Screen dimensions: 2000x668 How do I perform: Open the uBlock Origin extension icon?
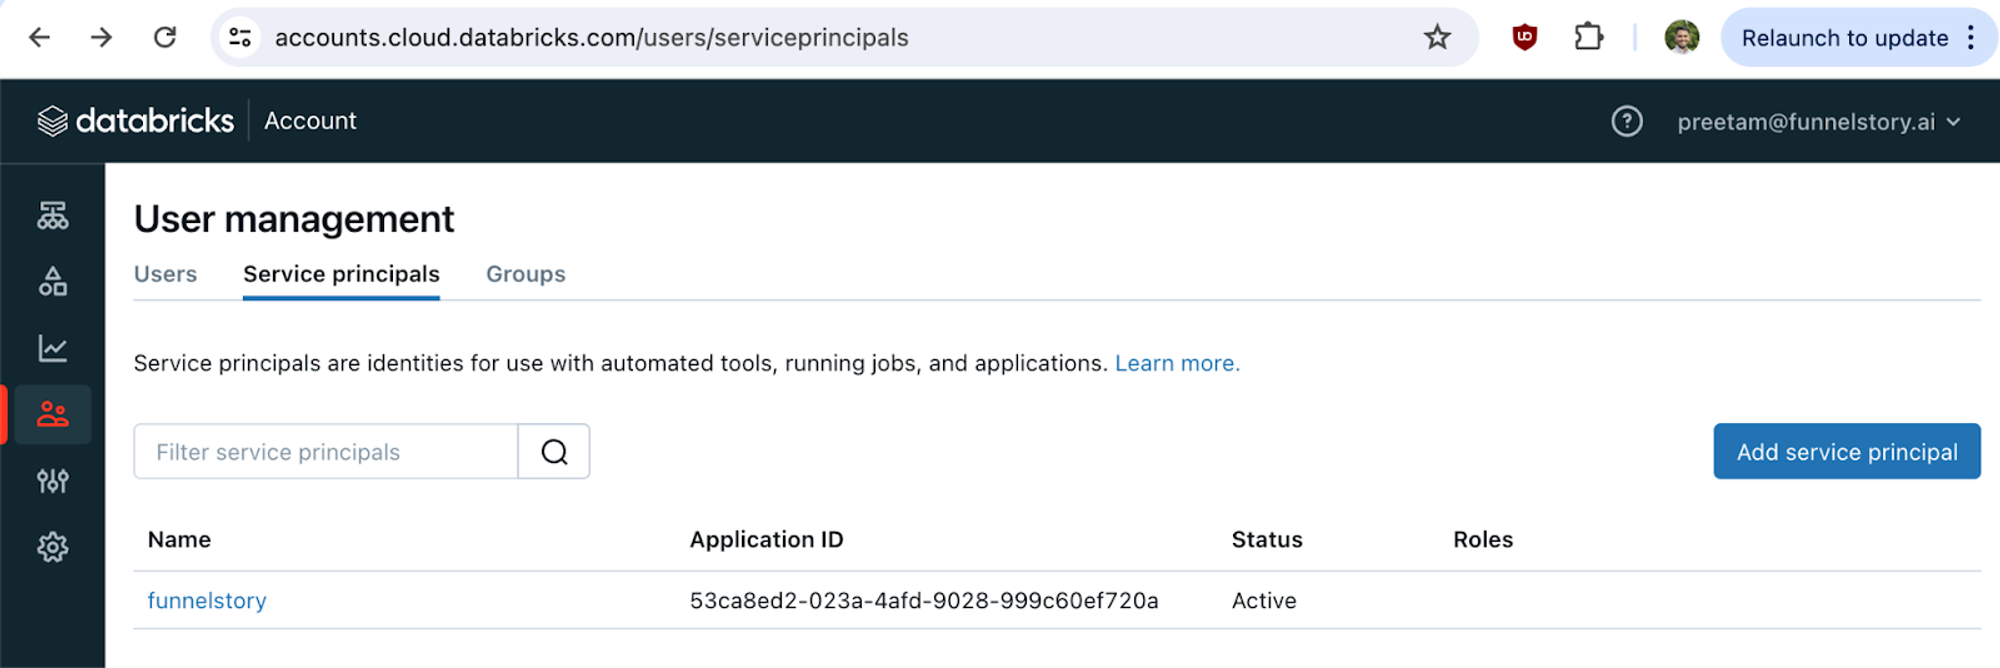coord(1525,38)
